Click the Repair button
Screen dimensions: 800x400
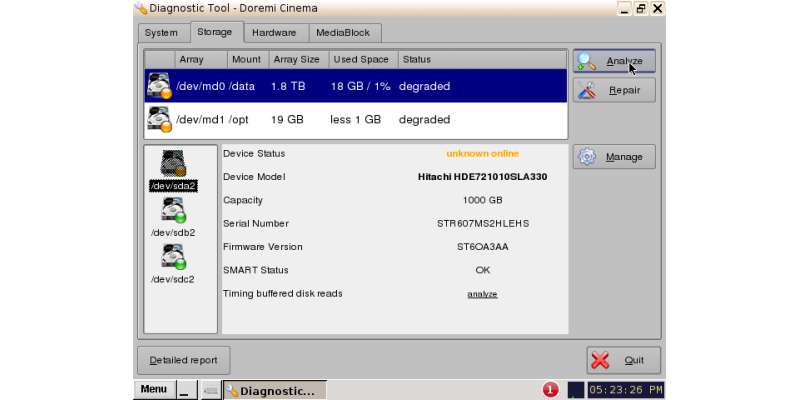(614, 90)
